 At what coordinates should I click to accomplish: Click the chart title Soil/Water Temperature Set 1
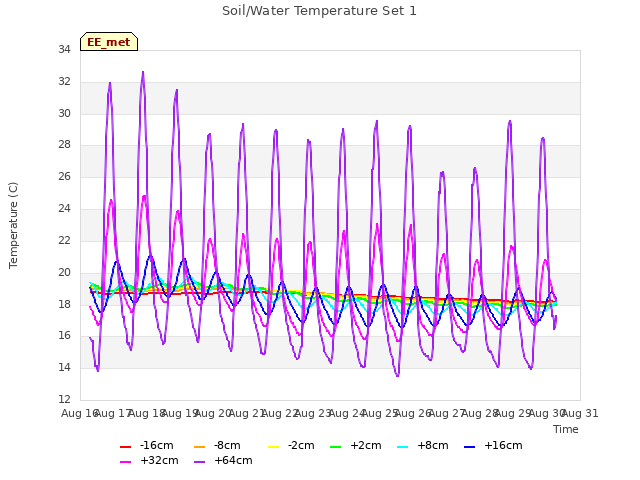click(x=319, y=11)
